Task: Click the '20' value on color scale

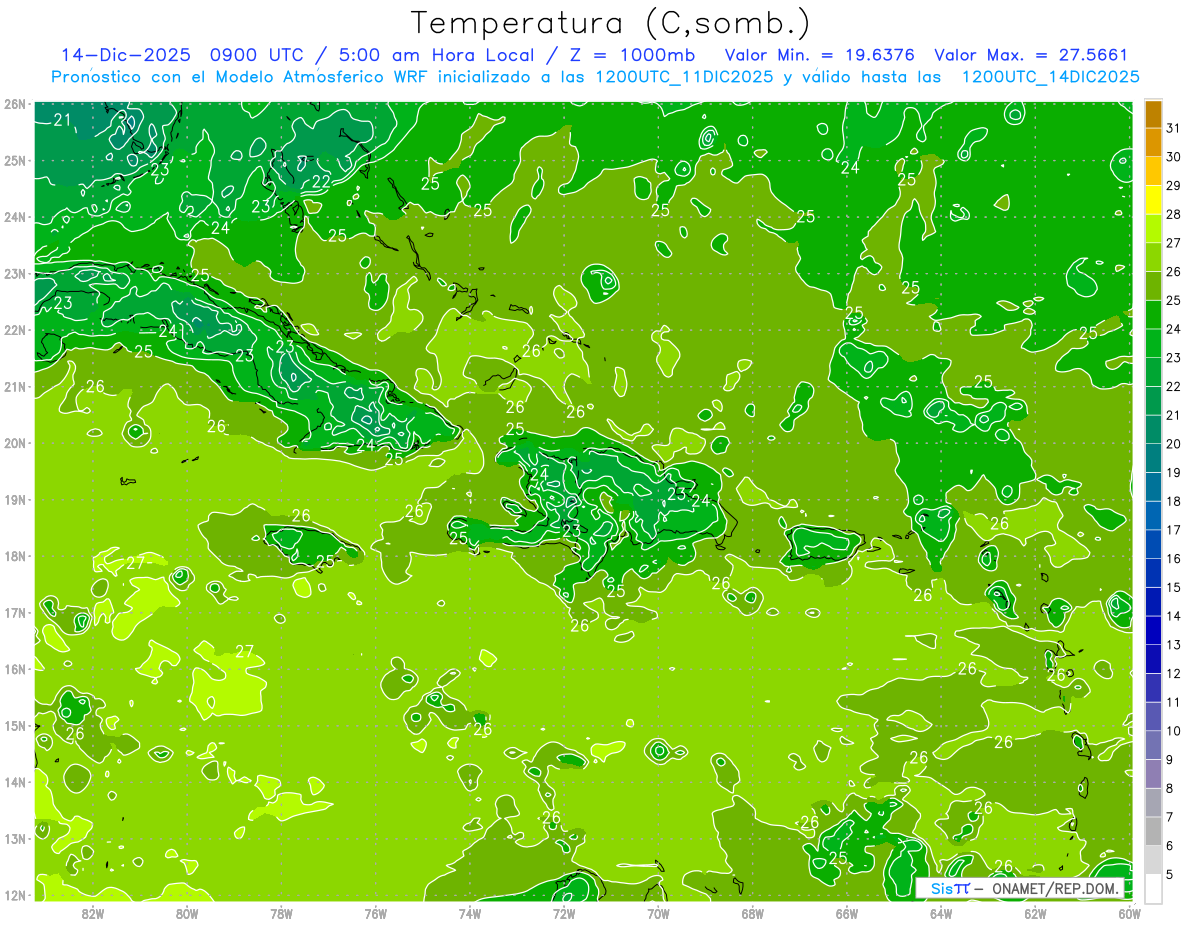Action: [x=1173, y=444]
